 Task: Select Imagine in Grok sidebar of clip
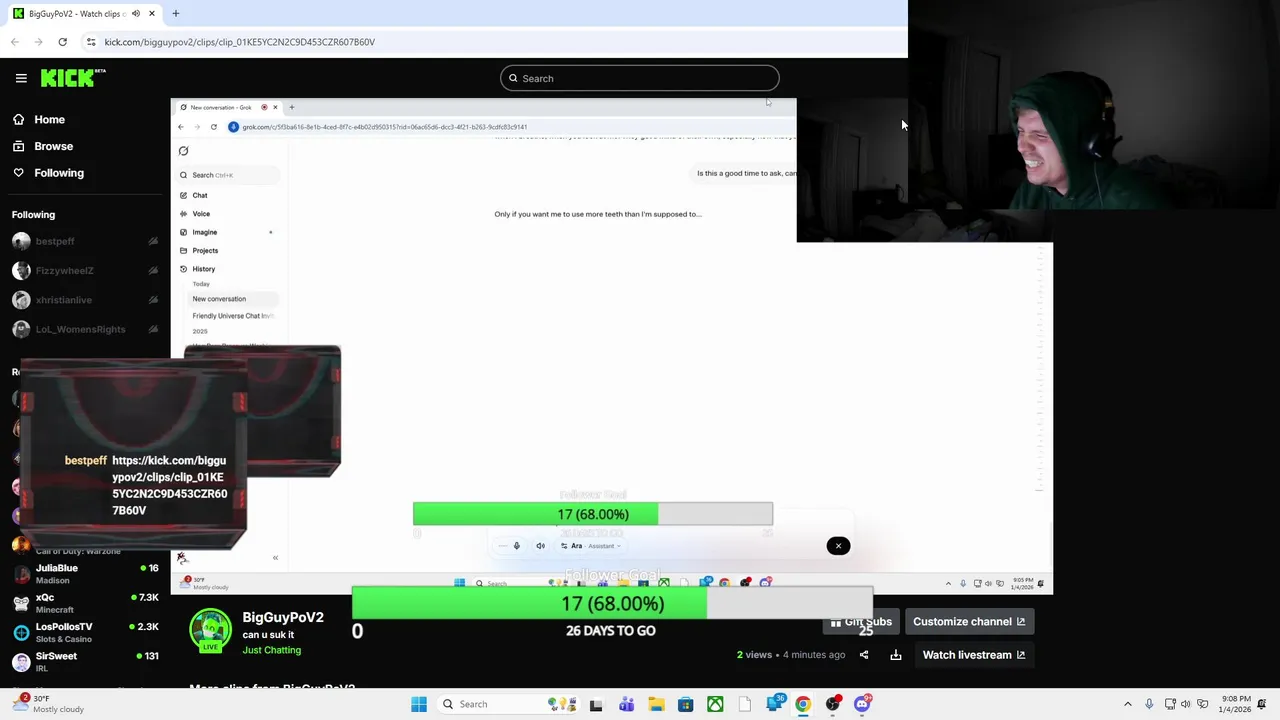coord(204,232)
